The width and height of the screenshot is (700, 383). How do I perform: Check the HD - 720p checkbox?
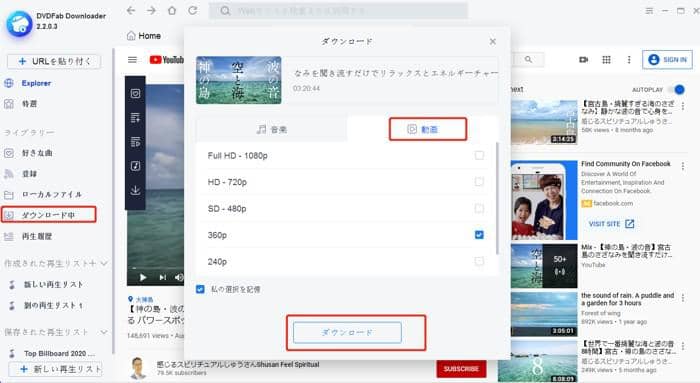click(479, 182)
